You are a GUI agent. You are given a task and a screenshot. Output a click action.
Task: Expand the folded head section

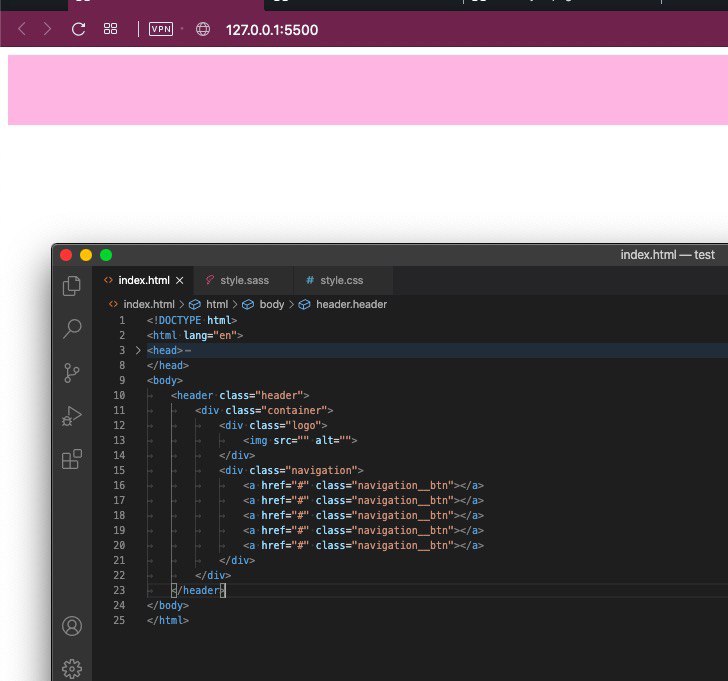click(x=138, y=350)
